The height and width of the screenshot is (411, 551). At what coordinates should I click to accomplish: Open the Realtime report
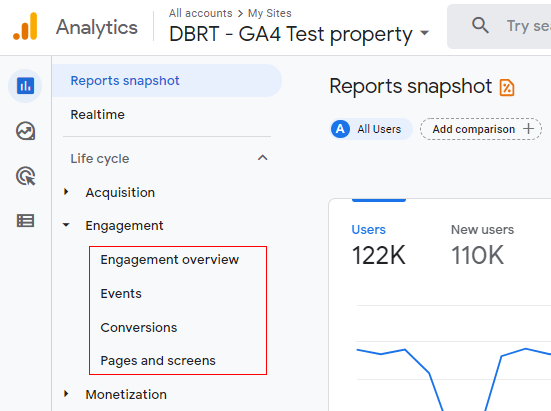tap(97, 115)
